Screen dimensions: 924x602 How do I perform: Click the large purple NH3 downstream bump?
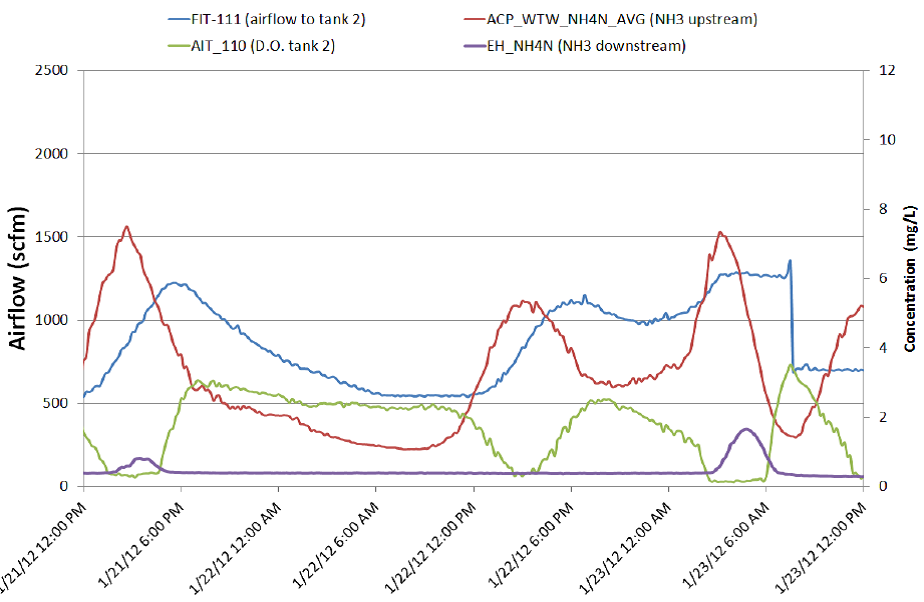point(746,429)
